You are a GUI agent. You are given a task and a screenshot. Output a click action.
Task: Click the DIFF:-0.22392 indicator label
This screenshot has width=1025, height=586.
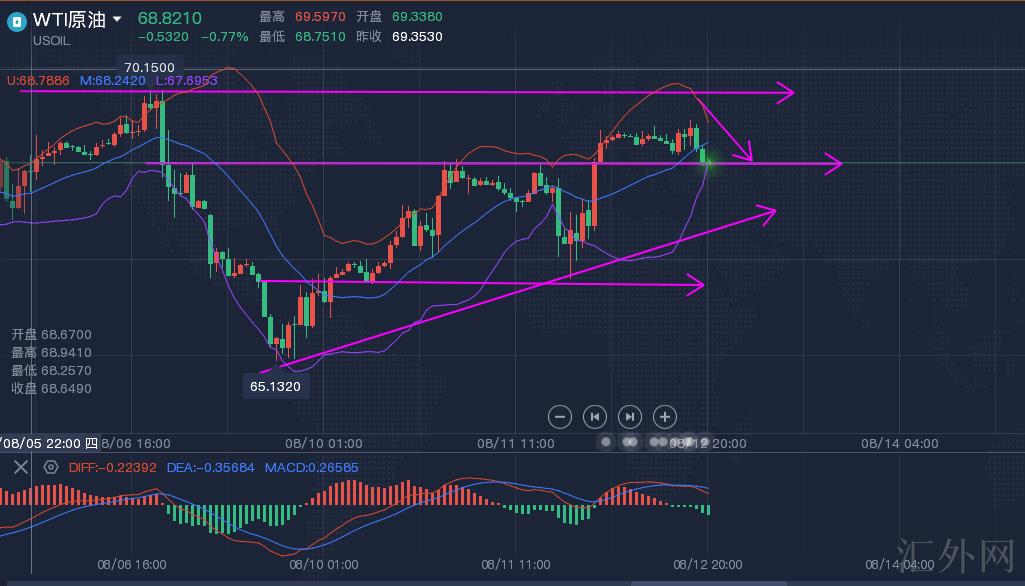(112, 467)
